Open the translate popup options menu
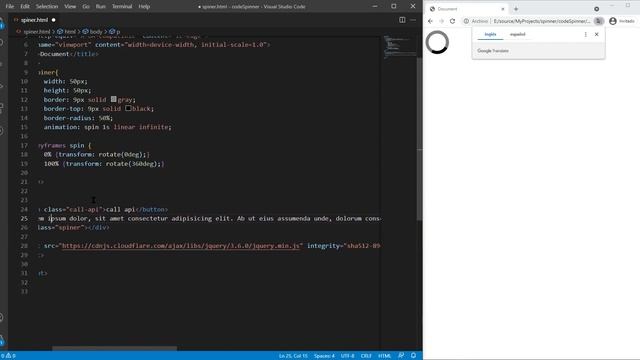Image resolution: width=640 pixels, height=360 pixels. coord(585,34)
